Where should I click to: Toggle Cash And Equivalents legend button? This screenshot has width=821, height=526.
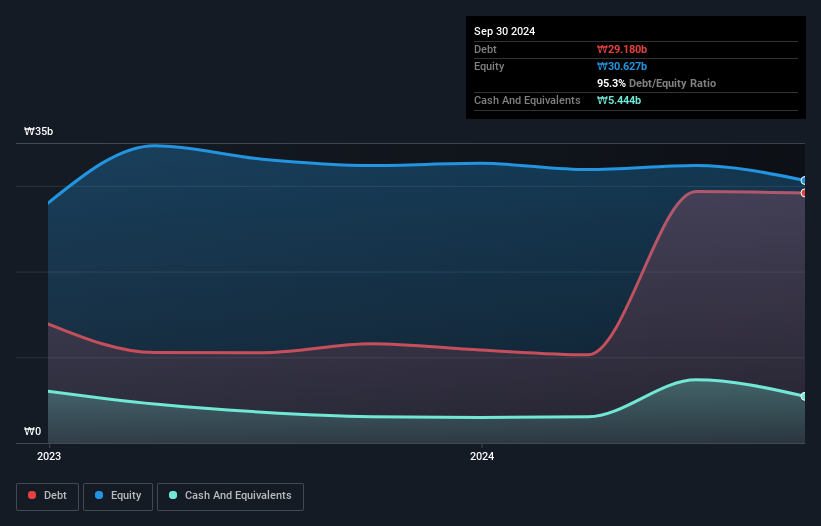click(230, 496)
